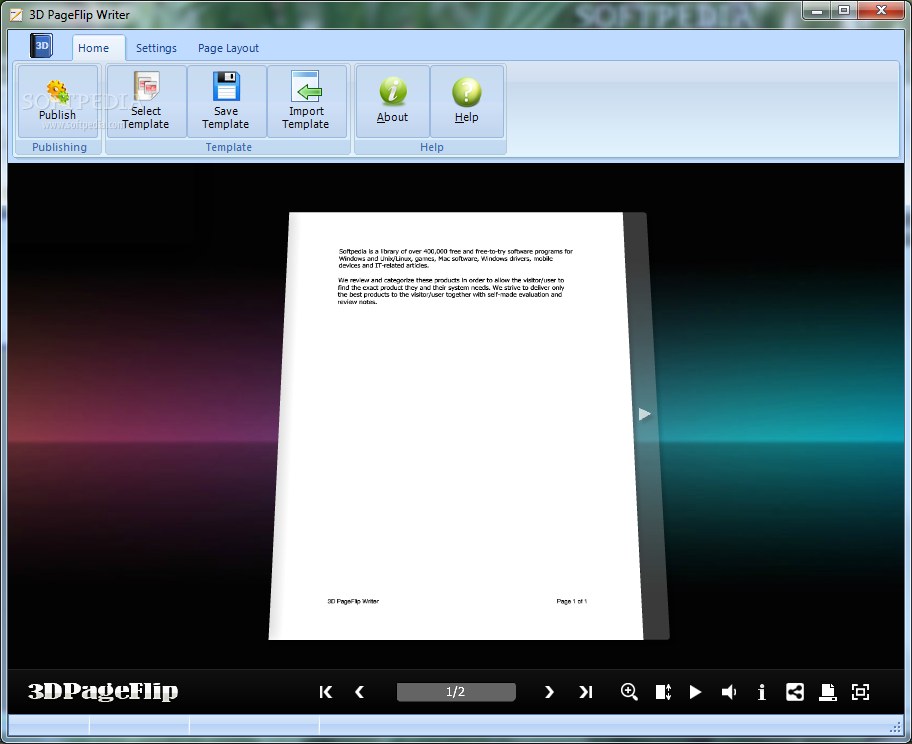912x744 pixels.
Task: Click the print icon in the player toolbar
Action: 828,692
